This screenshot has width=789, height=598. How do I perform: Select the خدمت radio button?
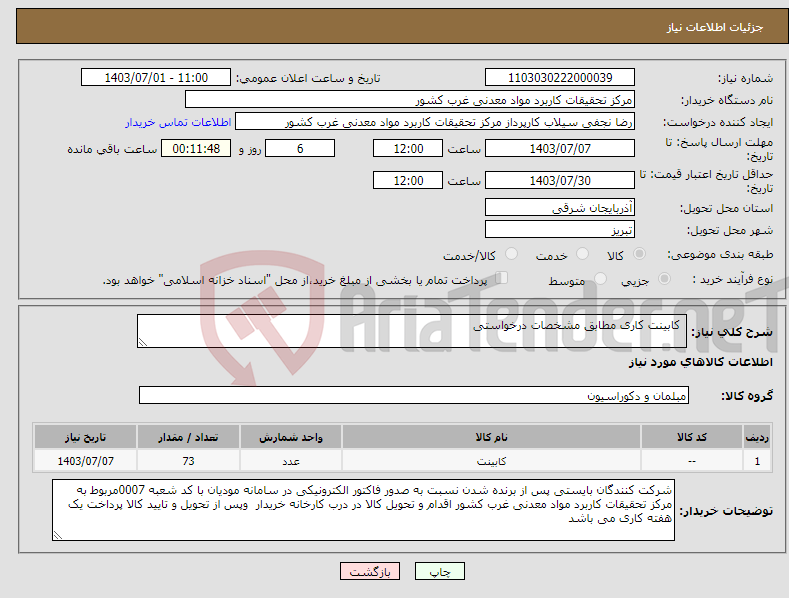point(582,254)
